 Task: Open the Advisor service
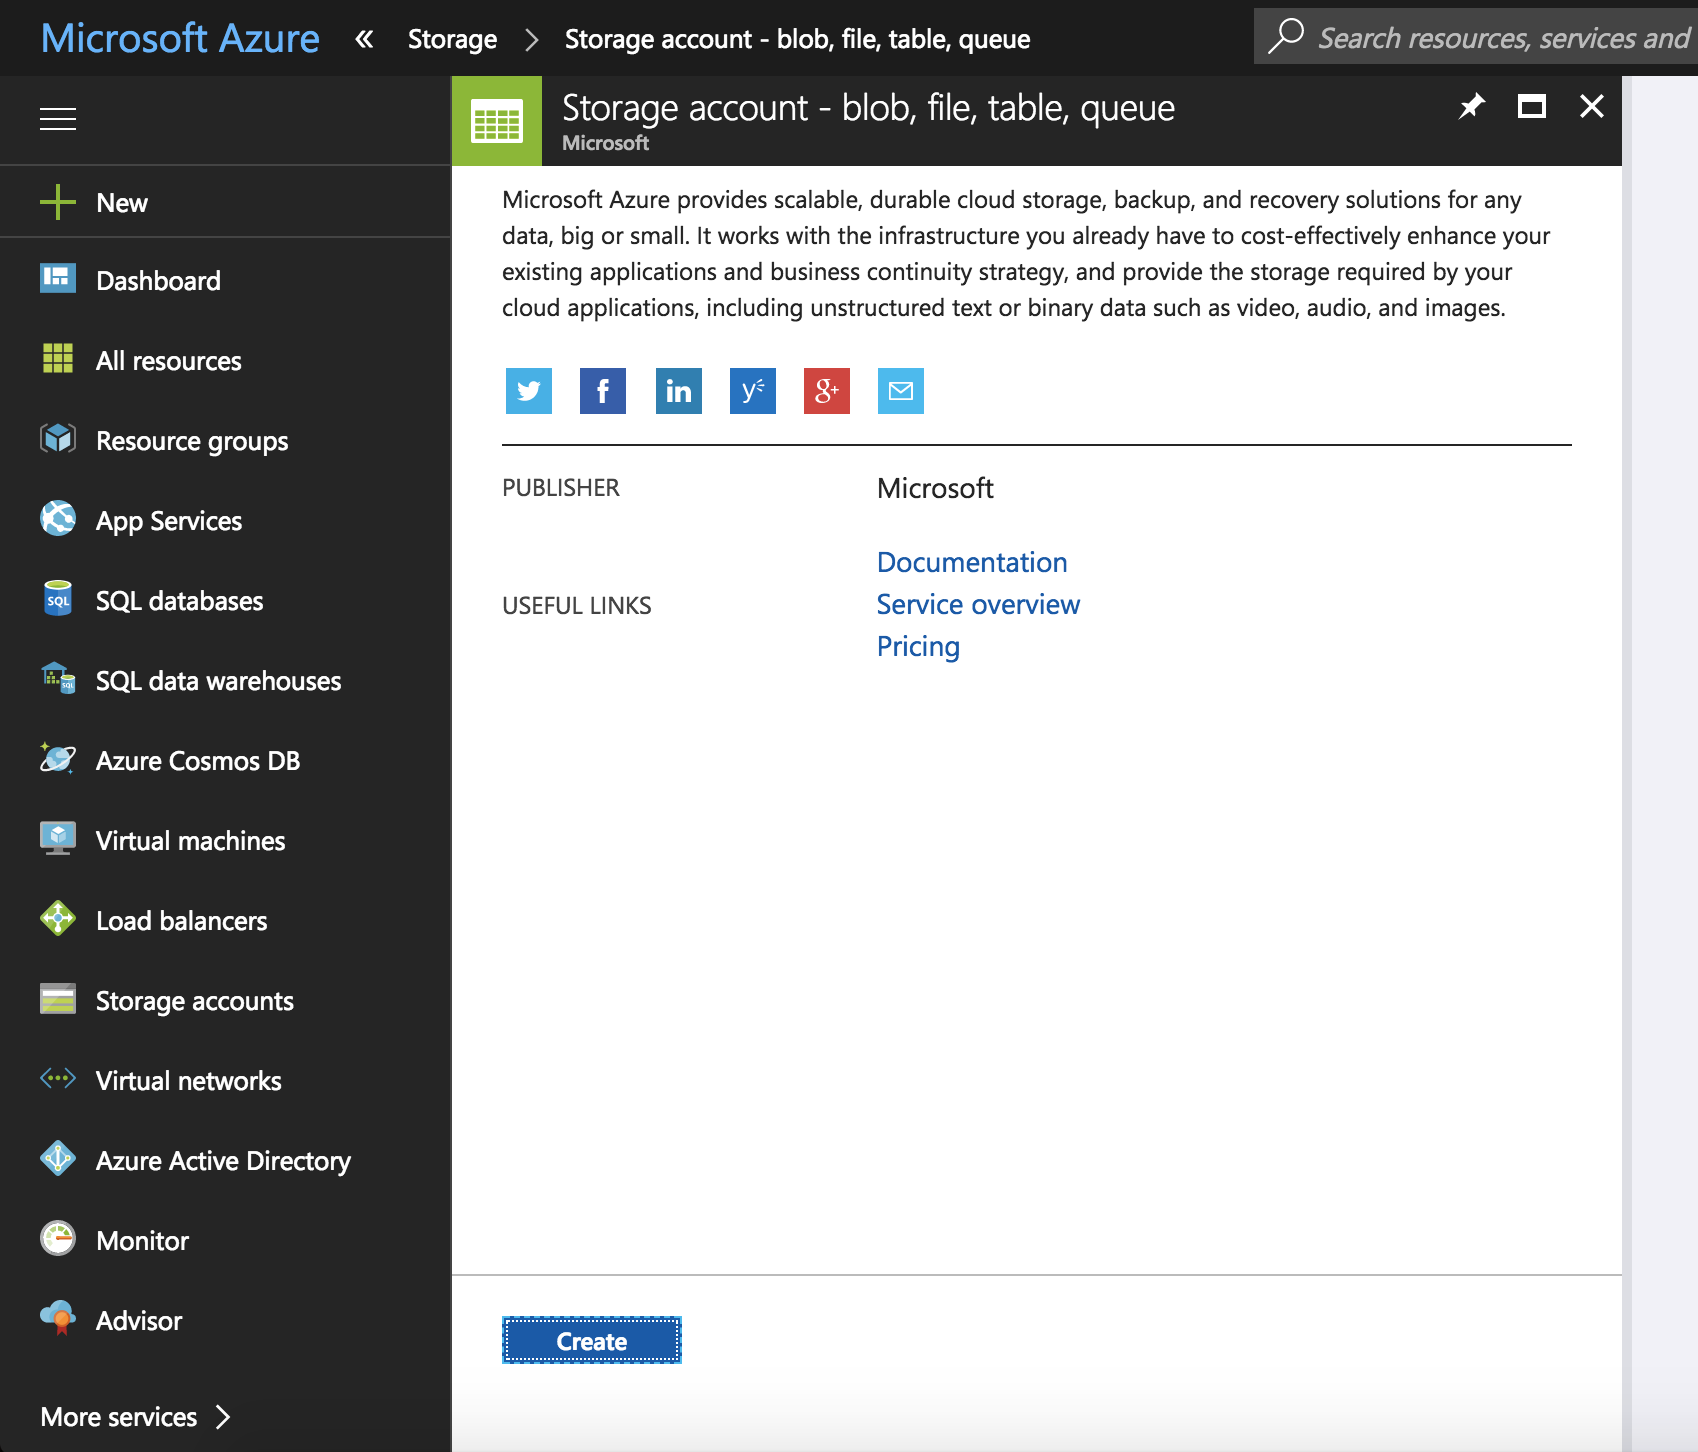[138, 1320]
